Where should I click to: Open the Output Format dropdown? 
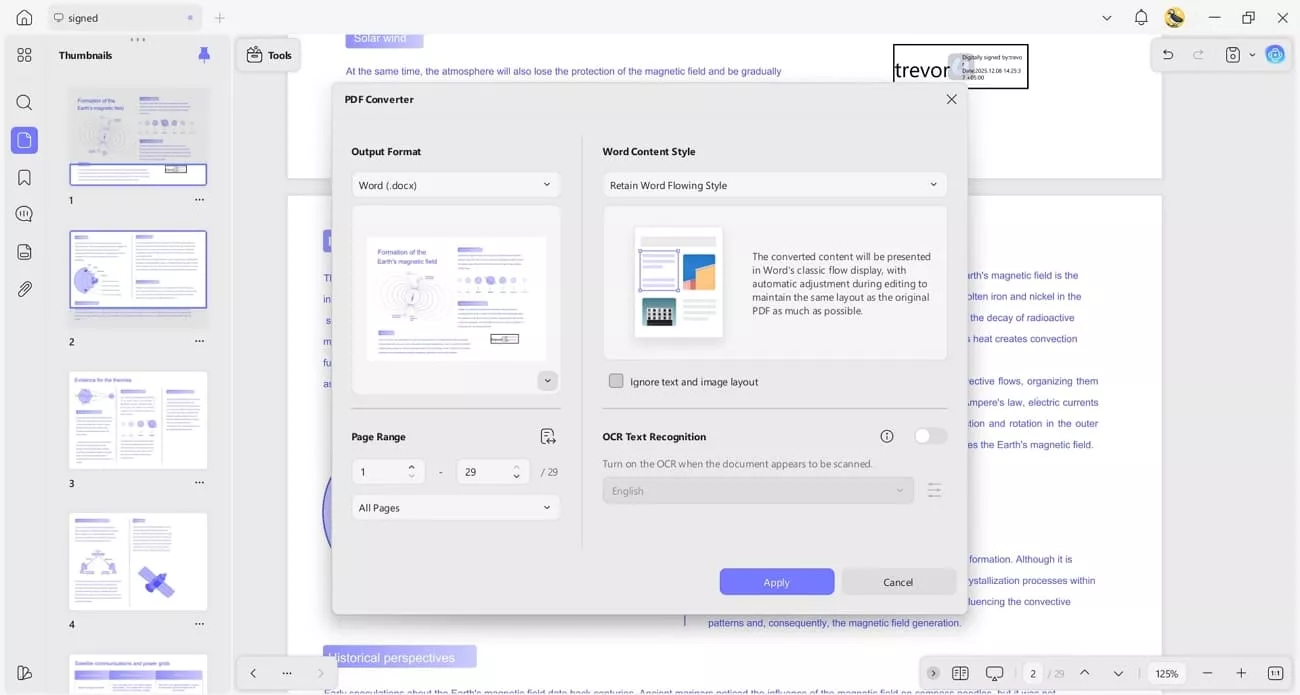tap(455, 185)
